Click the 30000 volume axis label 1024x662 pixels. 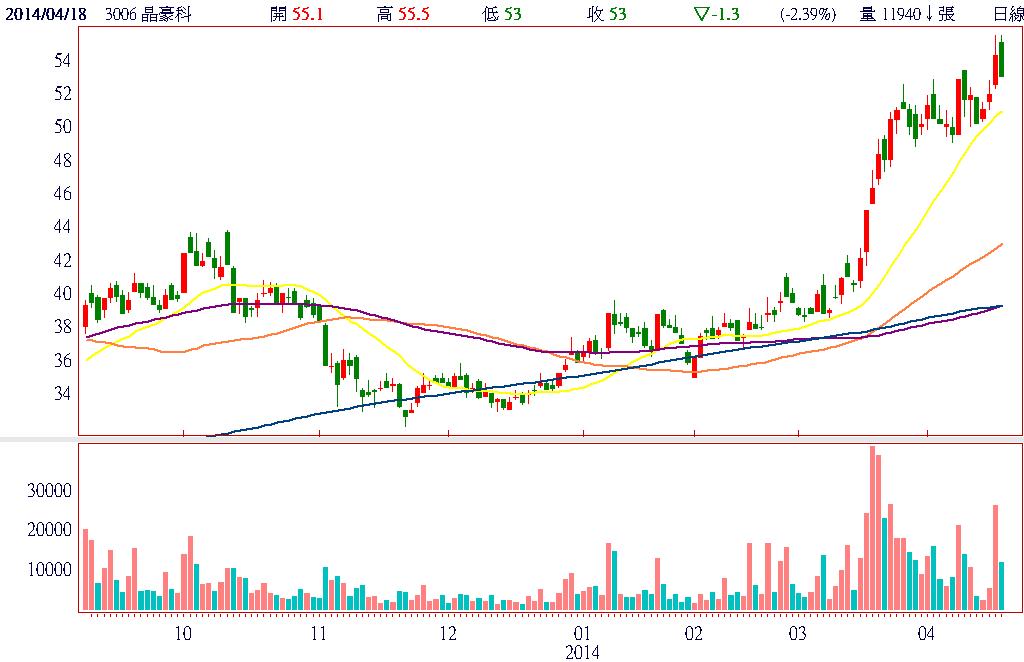tap(50, 490)
